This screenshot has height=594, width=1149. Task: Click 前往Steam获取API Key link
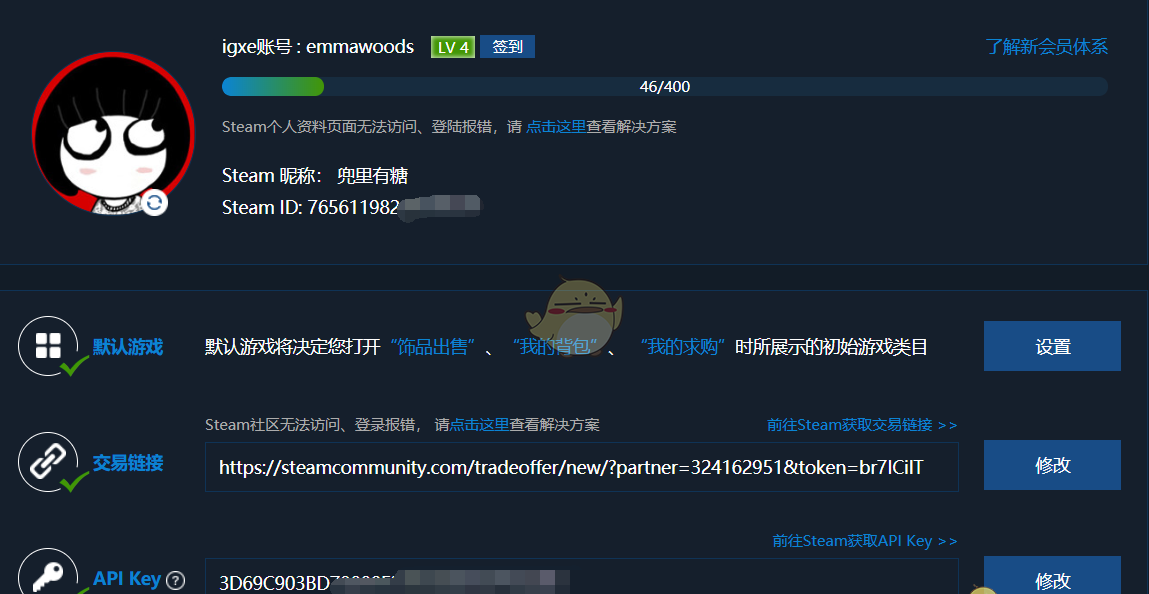[x=865, y=541]
